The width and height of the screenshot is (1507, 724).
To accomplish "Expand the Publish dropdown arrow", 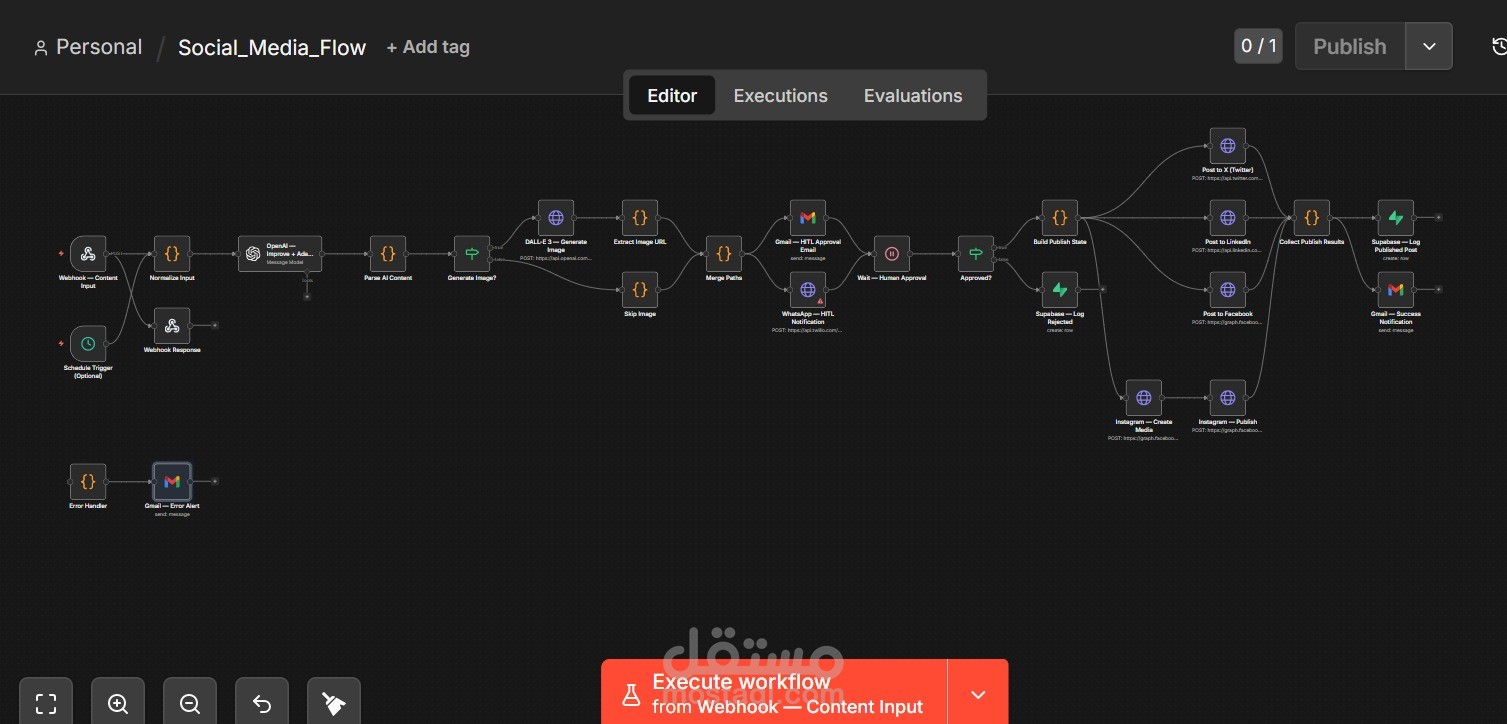I will pos(1428,46).
